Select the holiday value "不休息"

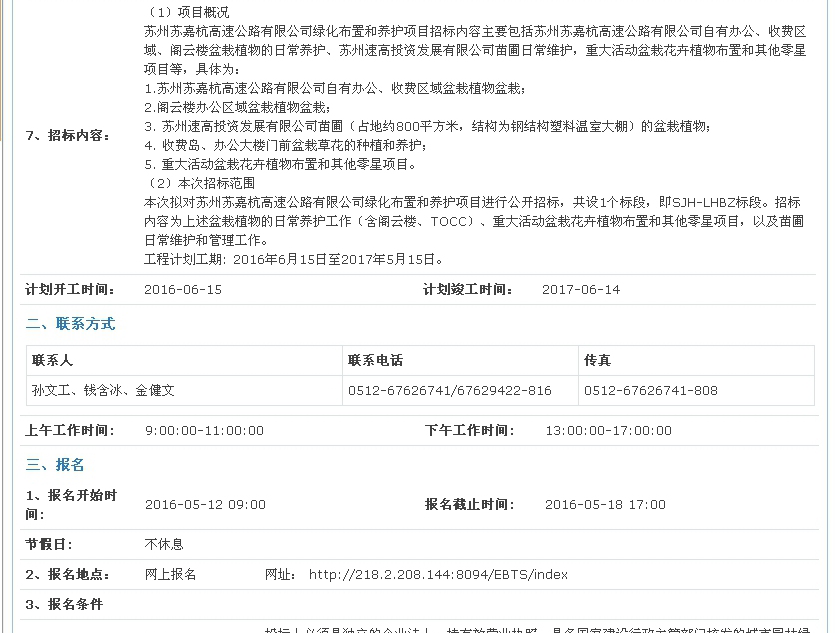(x=164, y=544)
